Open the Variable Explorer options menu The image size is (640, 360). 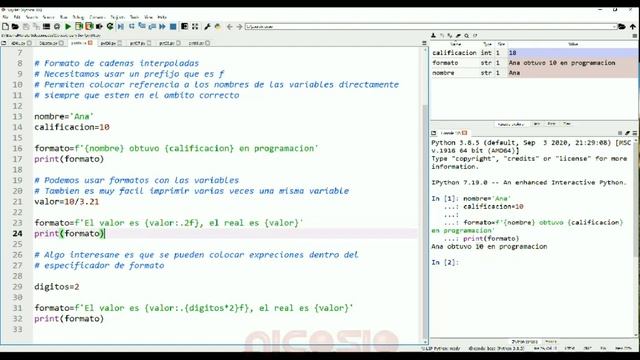[x=635, y=36]
